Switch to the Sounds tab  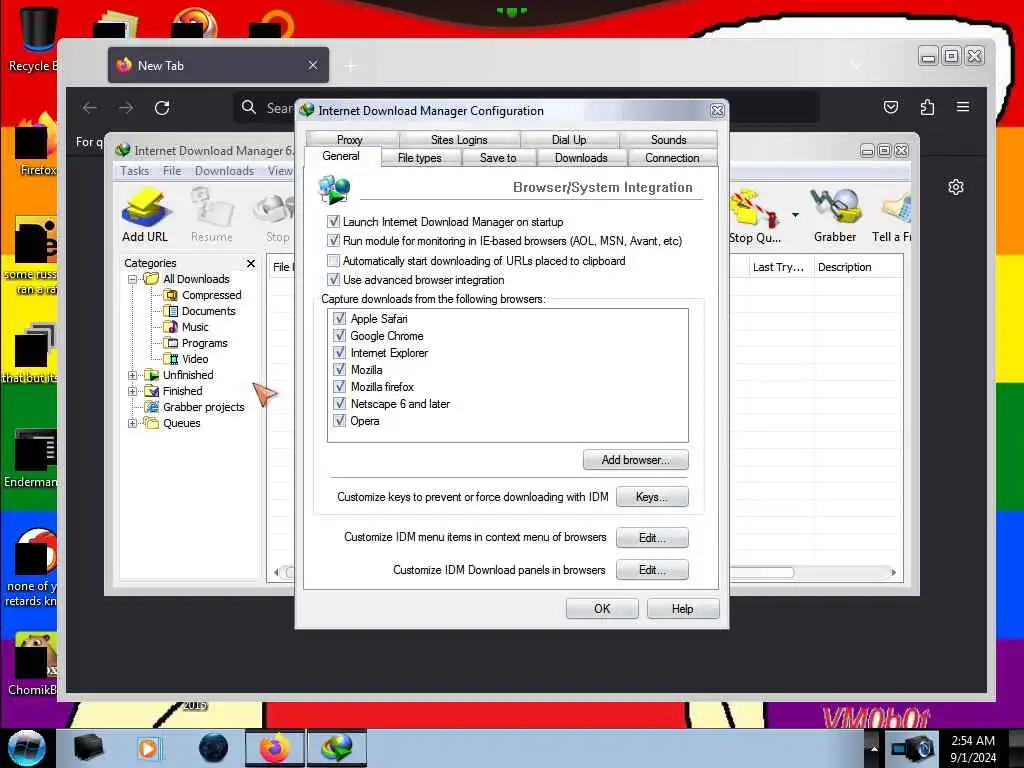click(668, 139)
